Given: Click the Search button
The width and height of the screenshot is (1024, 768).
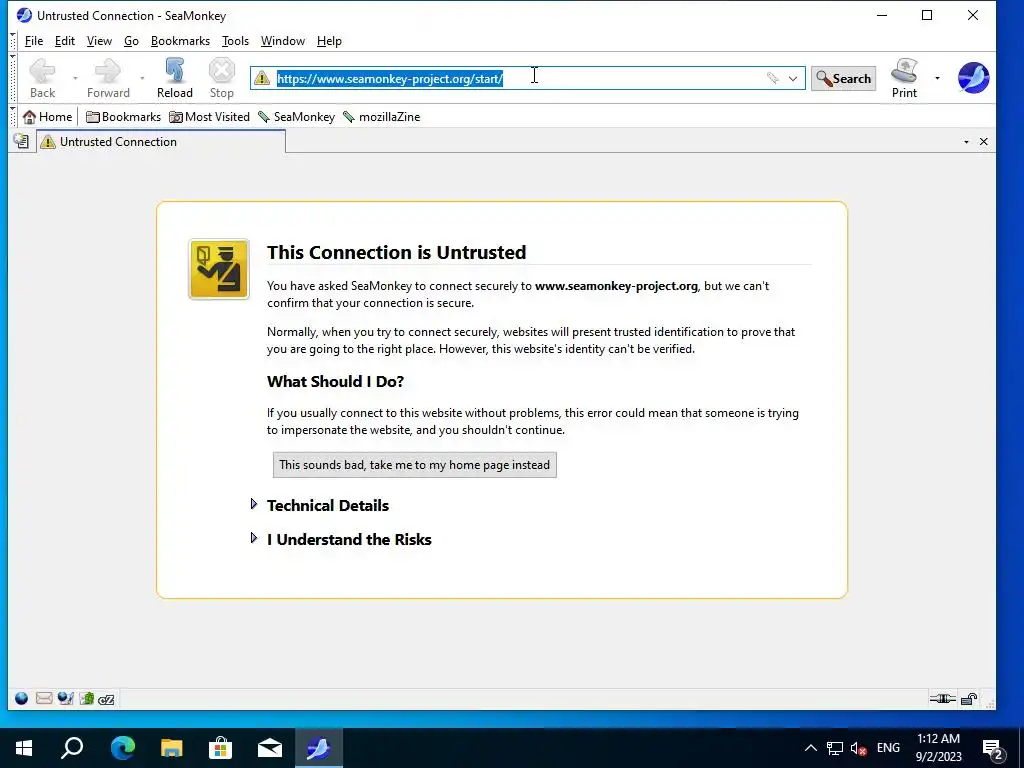Looking at the screenshot, I should pos(843,78).
